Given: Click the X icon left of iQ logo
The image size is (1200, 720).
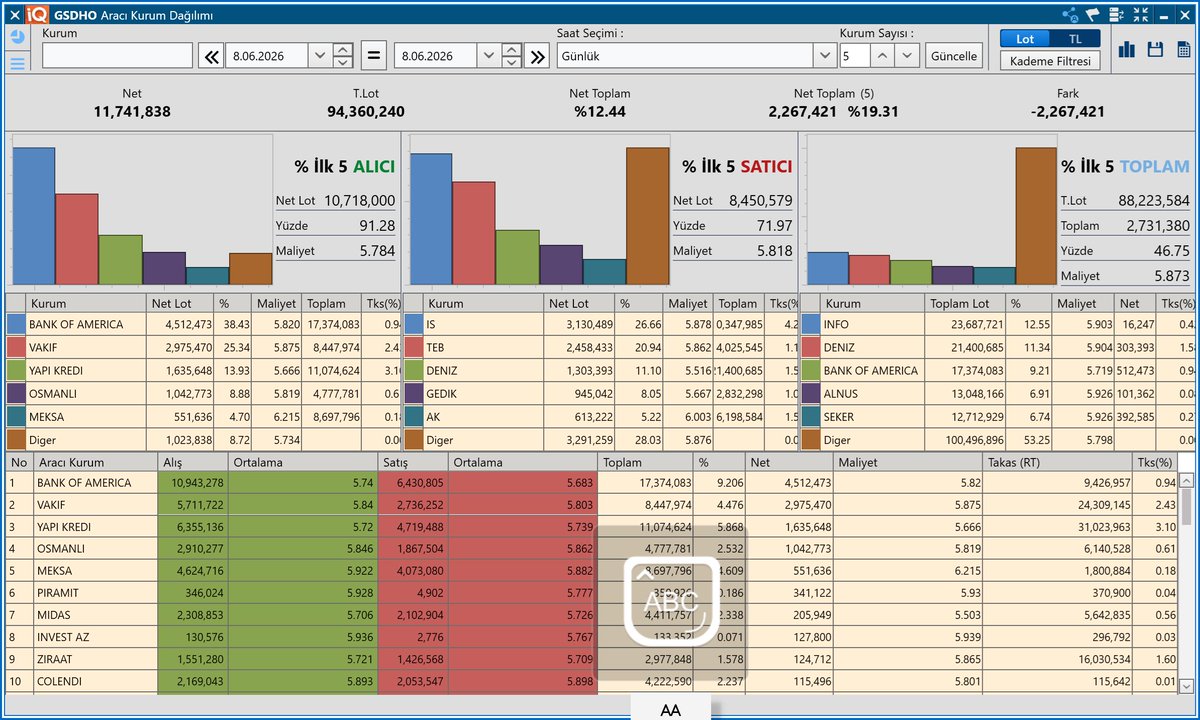Looking at the screenshot, I should [14, 15].
